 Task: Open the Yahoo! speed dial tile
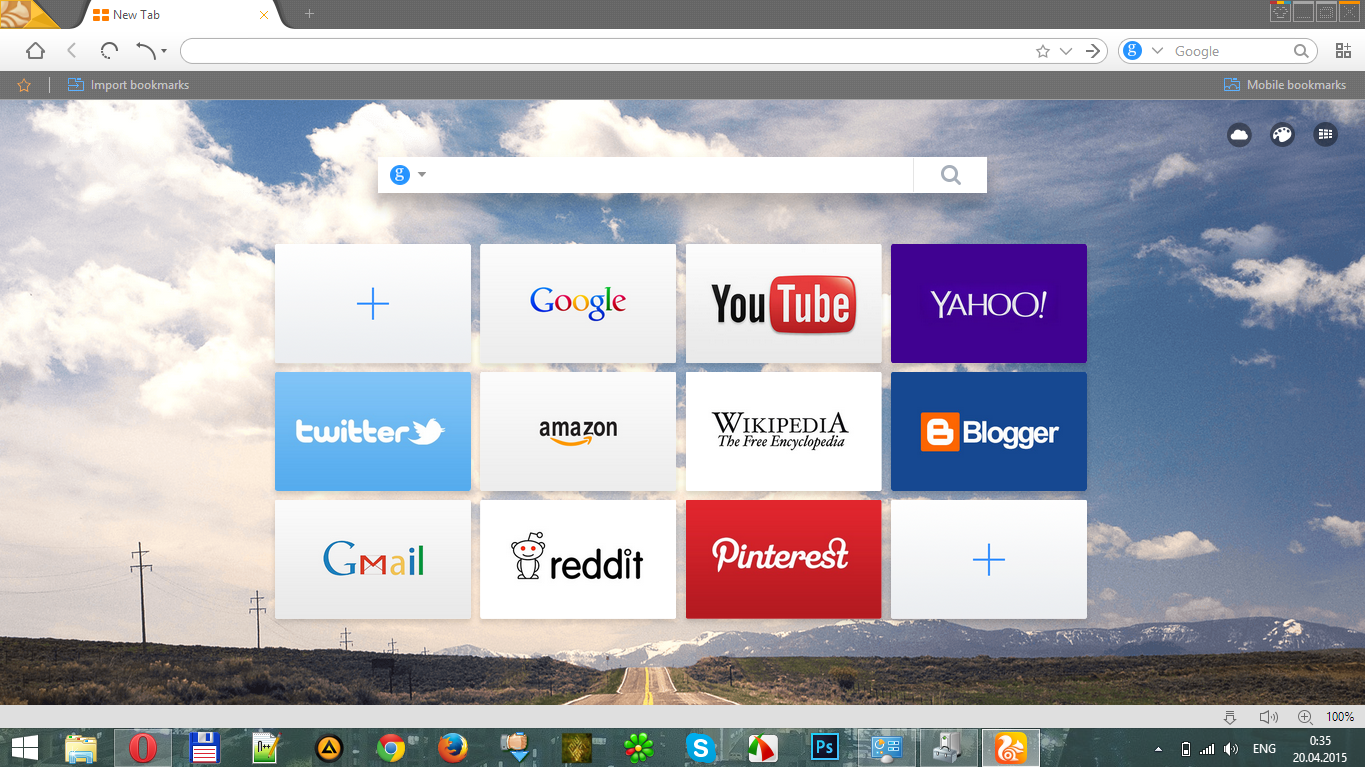tap(988, 303)
